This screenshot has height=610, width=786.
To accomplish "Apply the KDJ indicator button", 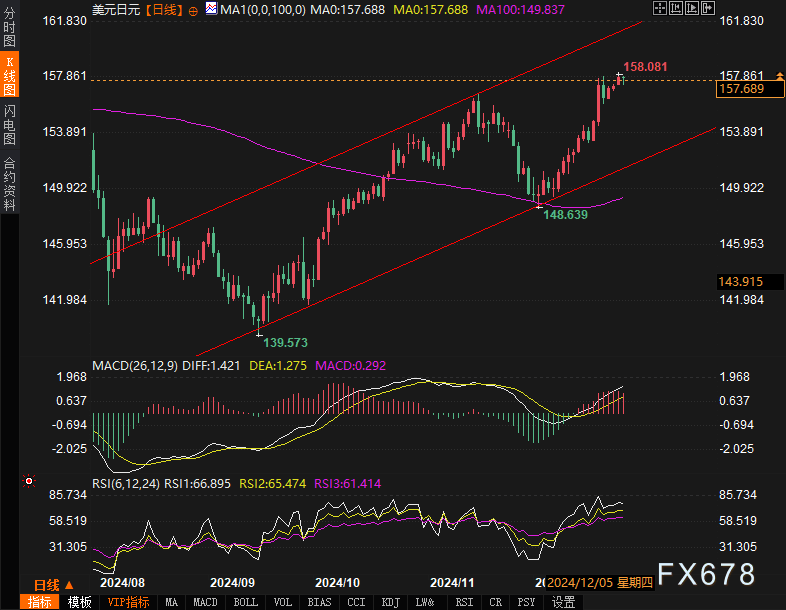I will [x=390, y=602].
